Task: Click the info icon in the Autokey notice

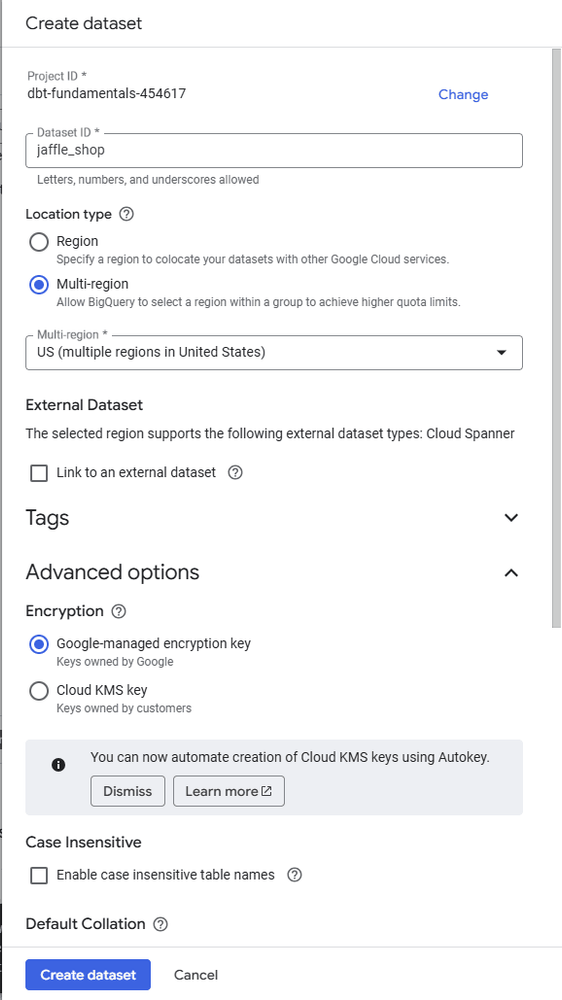Action: click(x=59, y=765)
